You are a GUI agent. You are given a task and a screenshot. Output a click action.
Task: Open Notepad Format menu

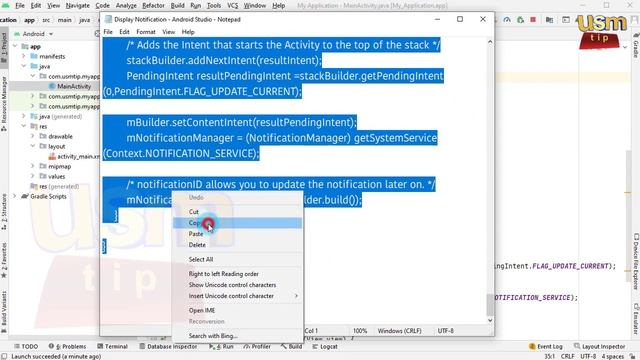(x=146, y=32)
